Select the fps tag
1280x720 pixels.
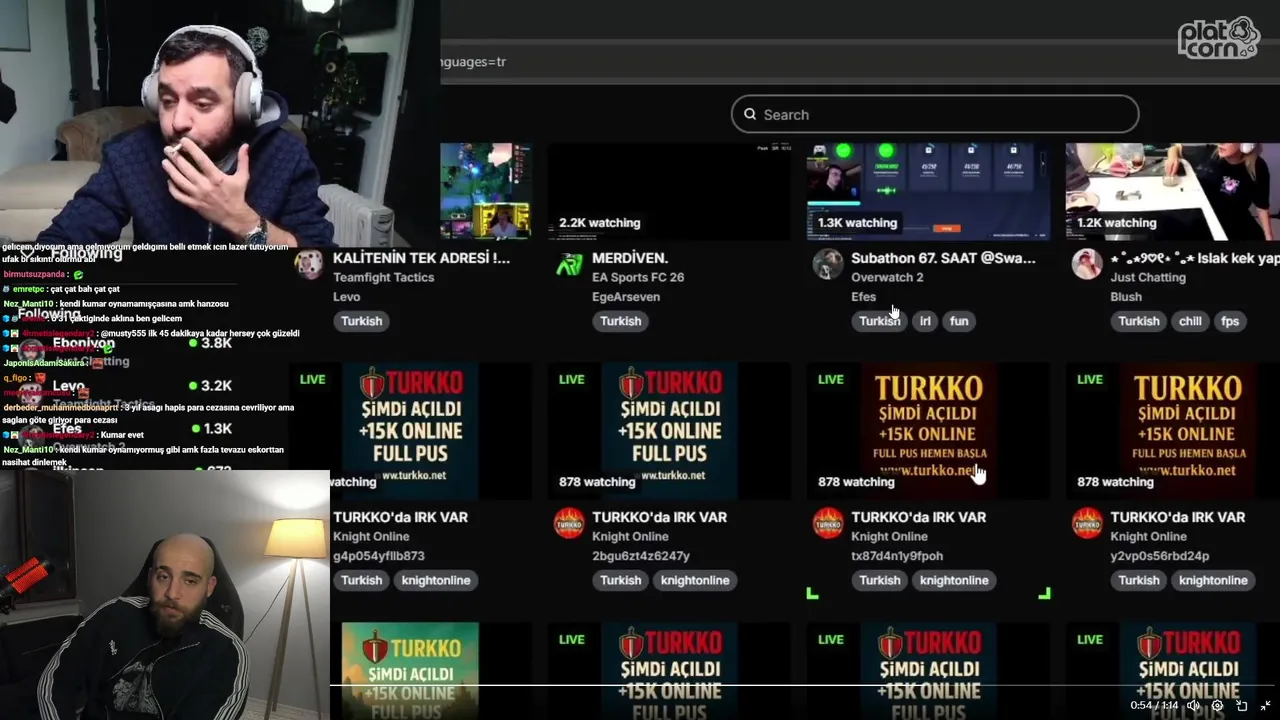point(1230,321)
